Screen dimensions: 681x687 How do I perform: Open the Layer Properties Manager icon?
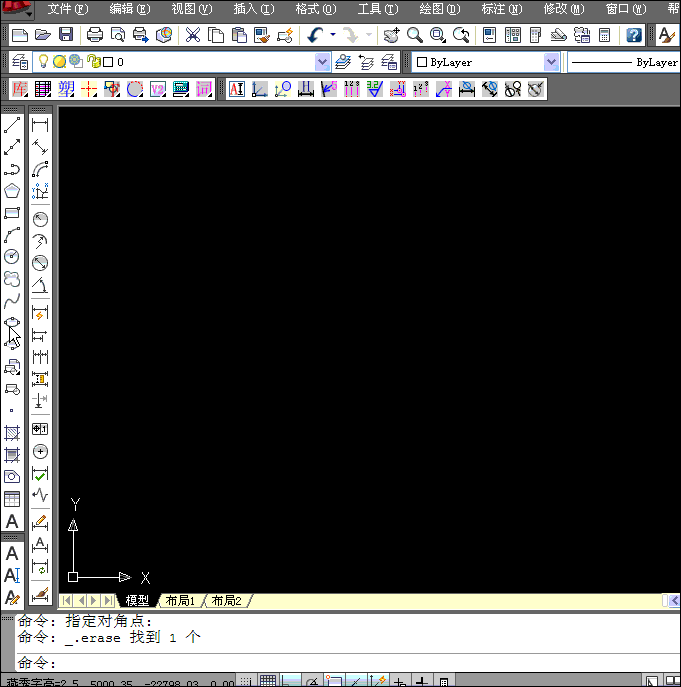(20, 62)
